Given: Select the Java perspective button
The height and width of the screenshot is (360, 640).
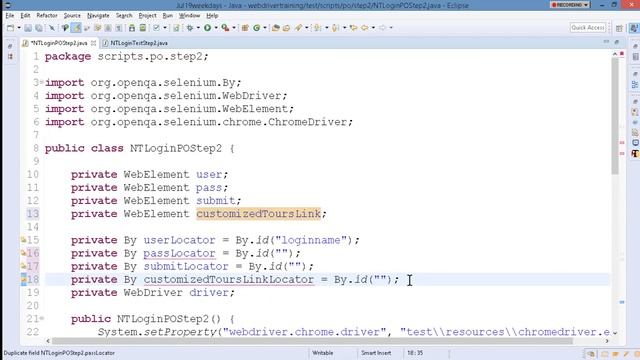Looking at the screenshot, I should tap(634, 28).
